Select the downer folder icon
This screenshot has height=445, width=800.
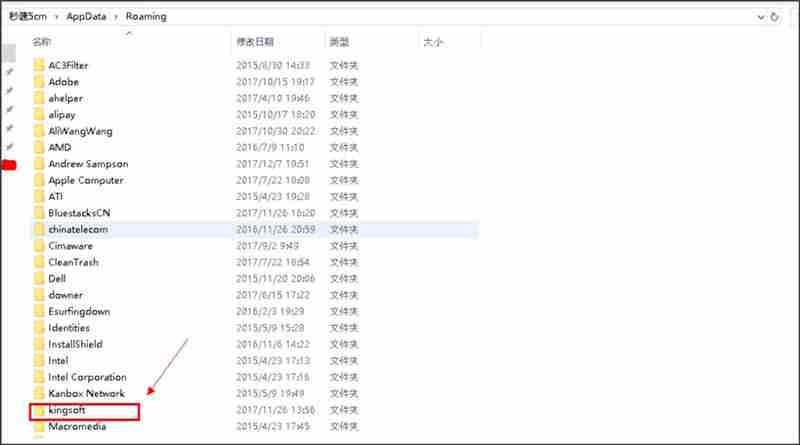point(39,295)
